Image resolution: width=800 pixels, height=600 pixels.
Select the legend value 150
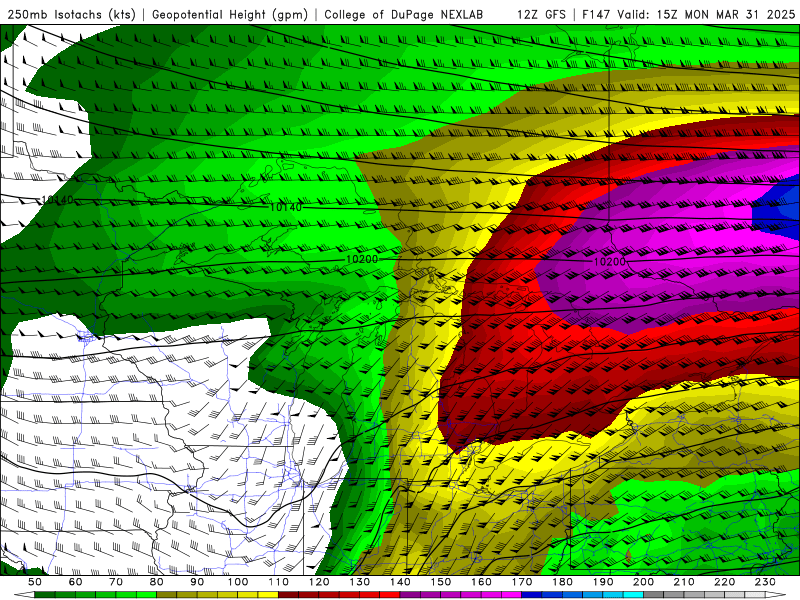point(441,582)
